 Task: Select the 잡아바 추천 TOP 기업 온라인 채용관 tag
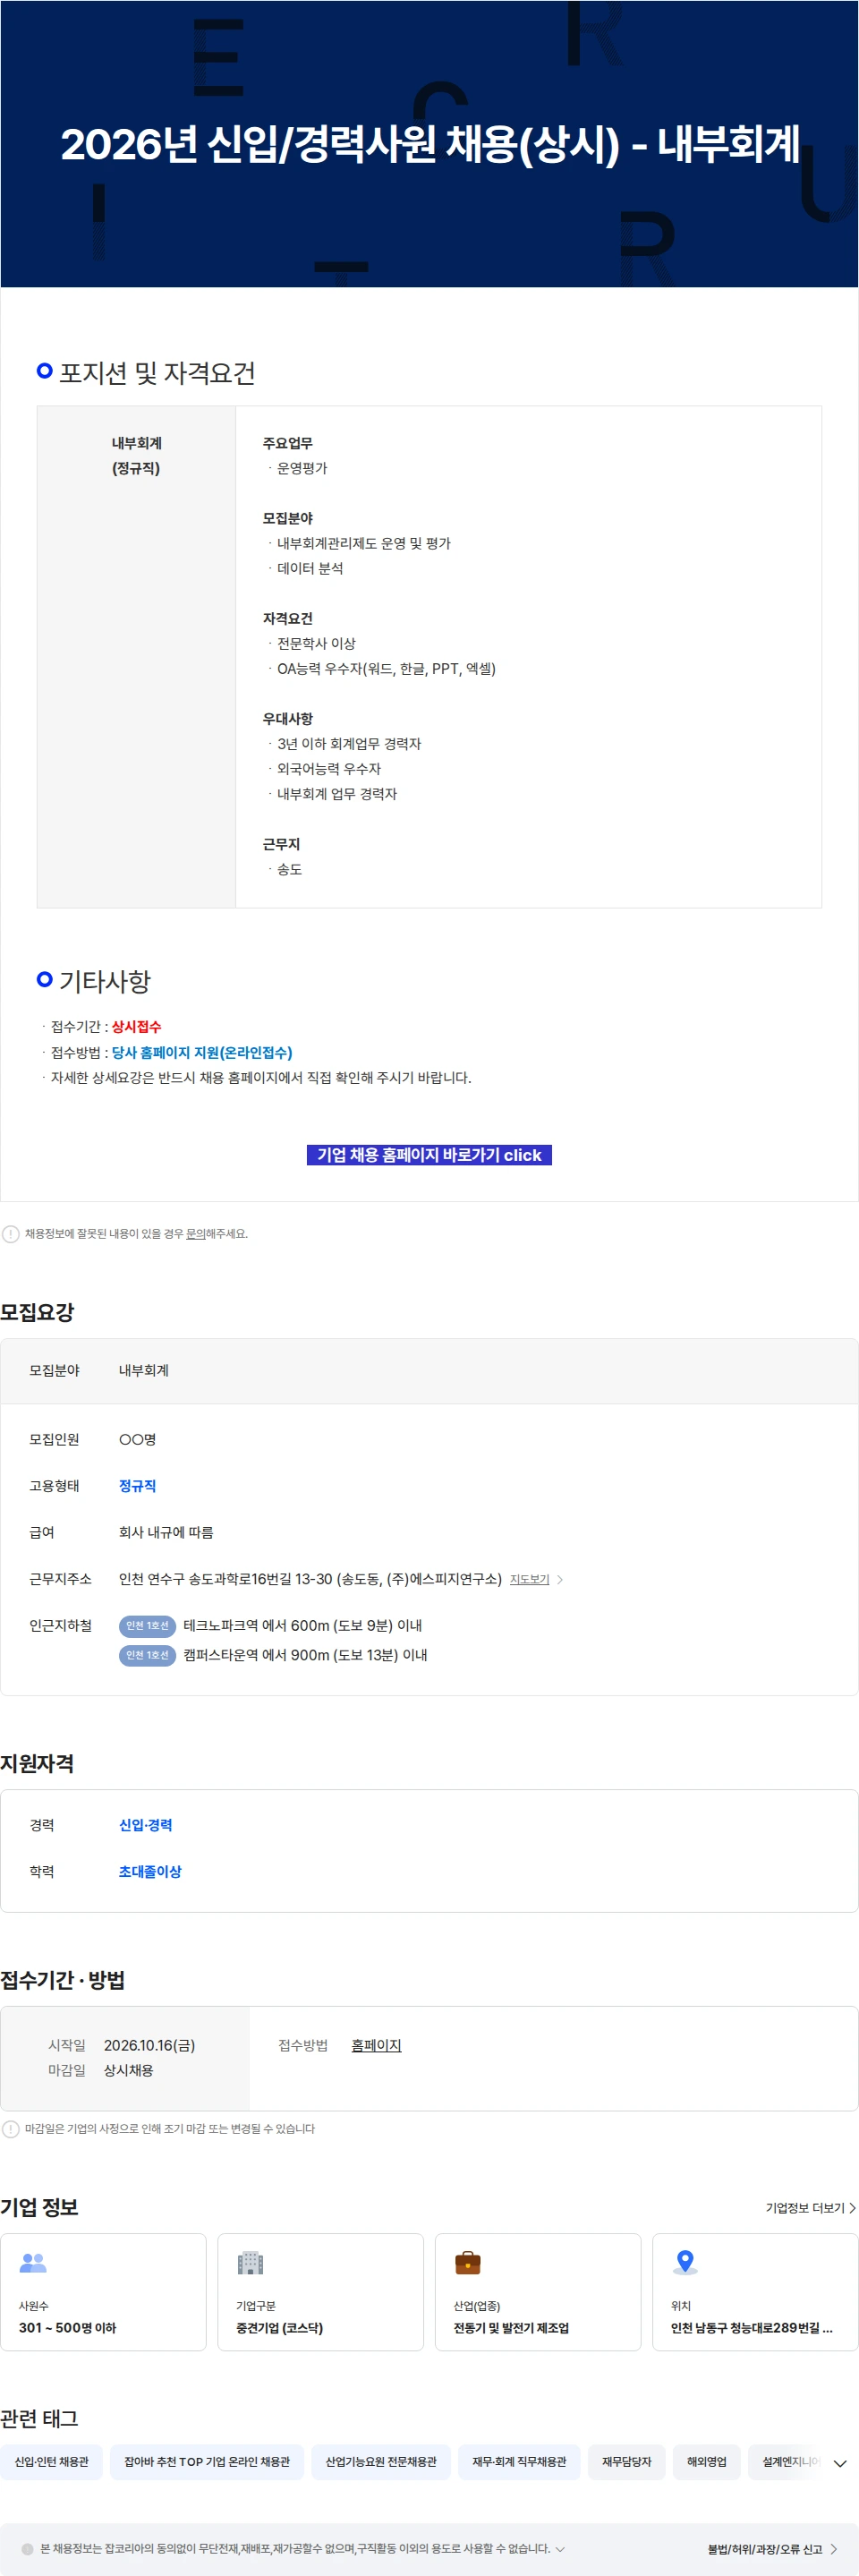click(207, 2461)
